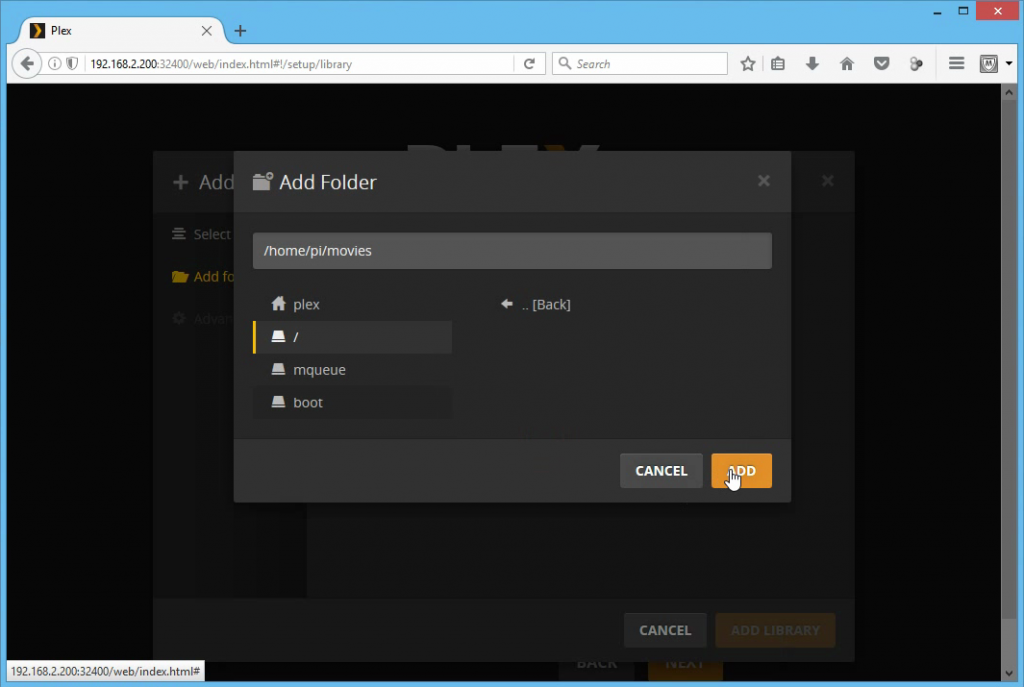Image resolution: width=1024 pixels, height=687 pixels.
Task: Click the Firefox vertical scrollbar track
Action: point(1009,383)
